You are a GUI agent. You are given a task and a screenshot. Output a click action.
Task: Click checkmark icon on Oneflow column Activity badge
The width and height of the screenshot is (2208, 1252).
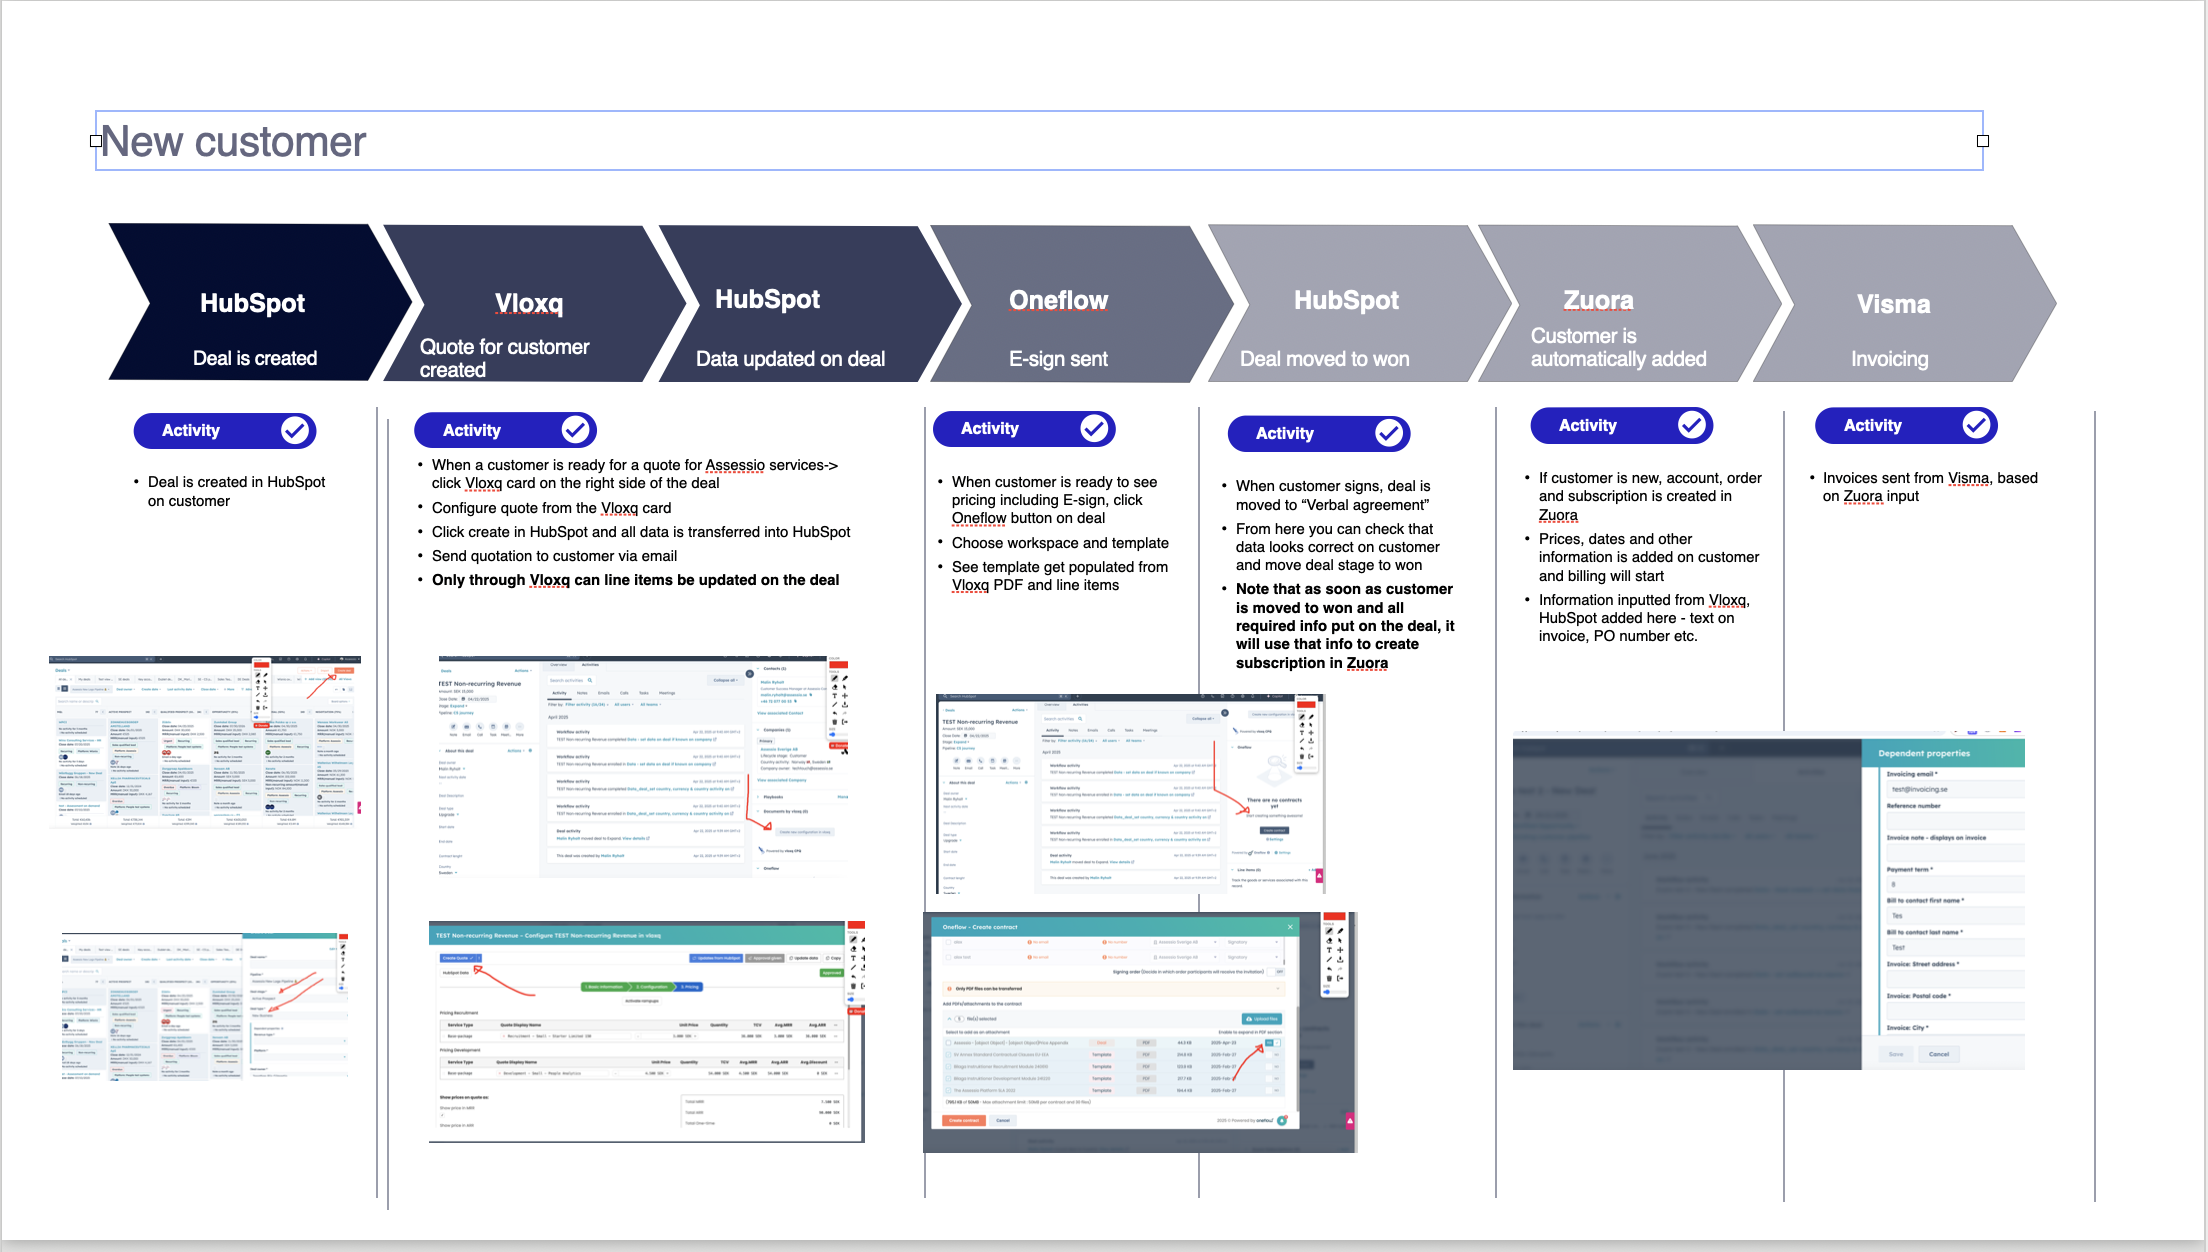click(1094, 429)
